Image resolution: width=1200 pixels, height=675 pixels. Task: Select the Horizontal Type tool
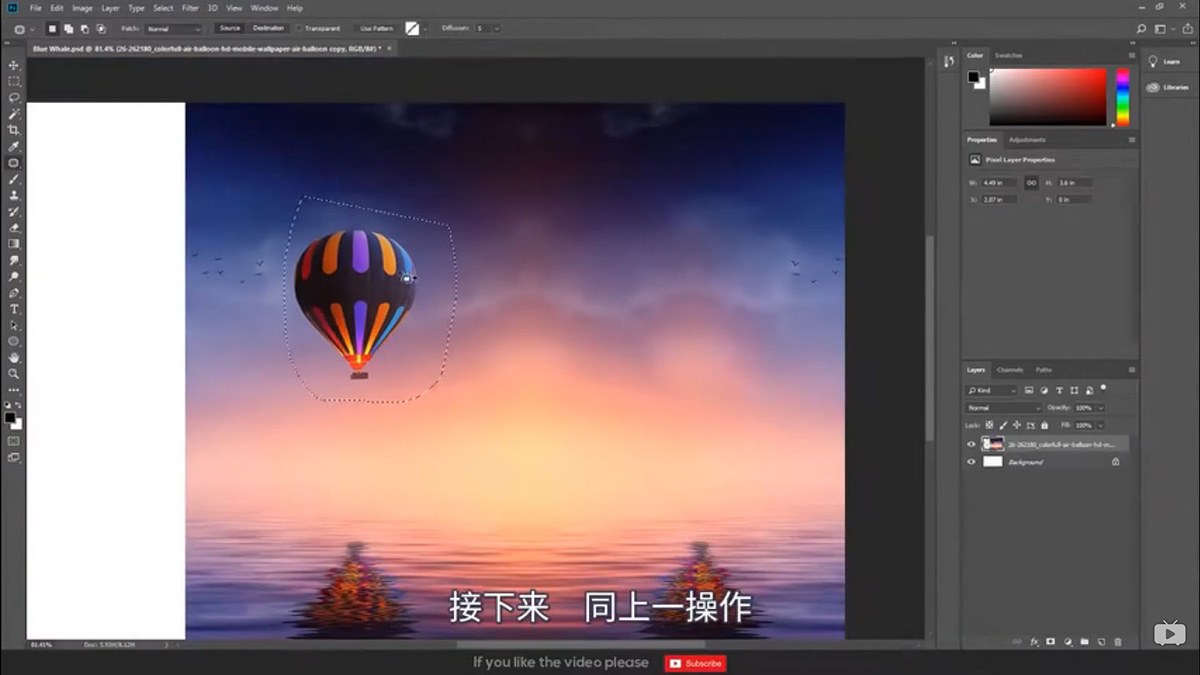14,311
